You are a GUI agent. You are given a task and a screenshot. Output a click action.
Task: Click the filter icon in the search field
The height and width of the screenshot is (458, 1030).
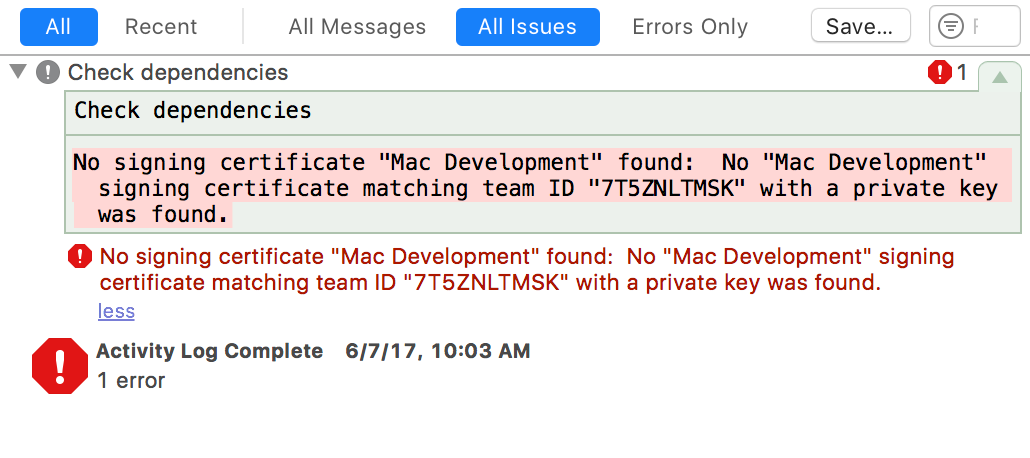pyautogui.click(x=951, y=27)
